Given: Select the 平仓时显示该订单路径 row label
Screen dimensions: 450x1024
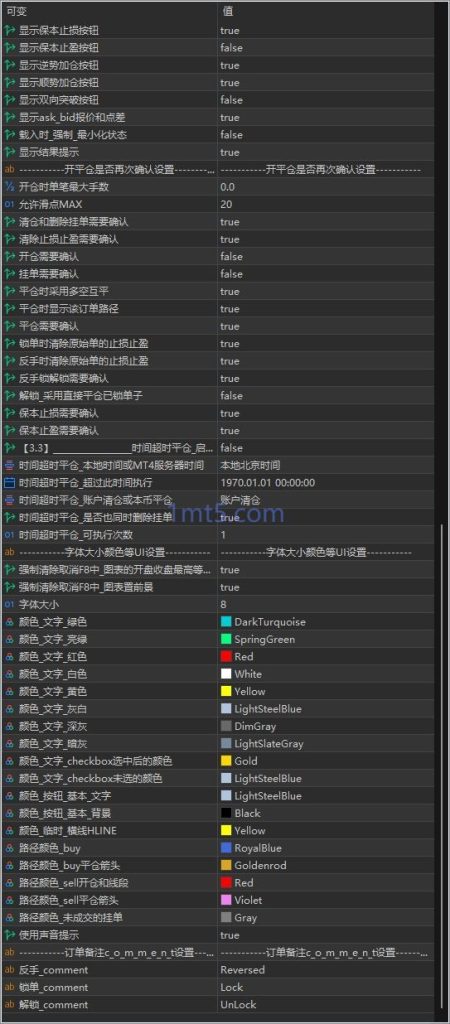Looking at the screenshot, I should [69, 309].
